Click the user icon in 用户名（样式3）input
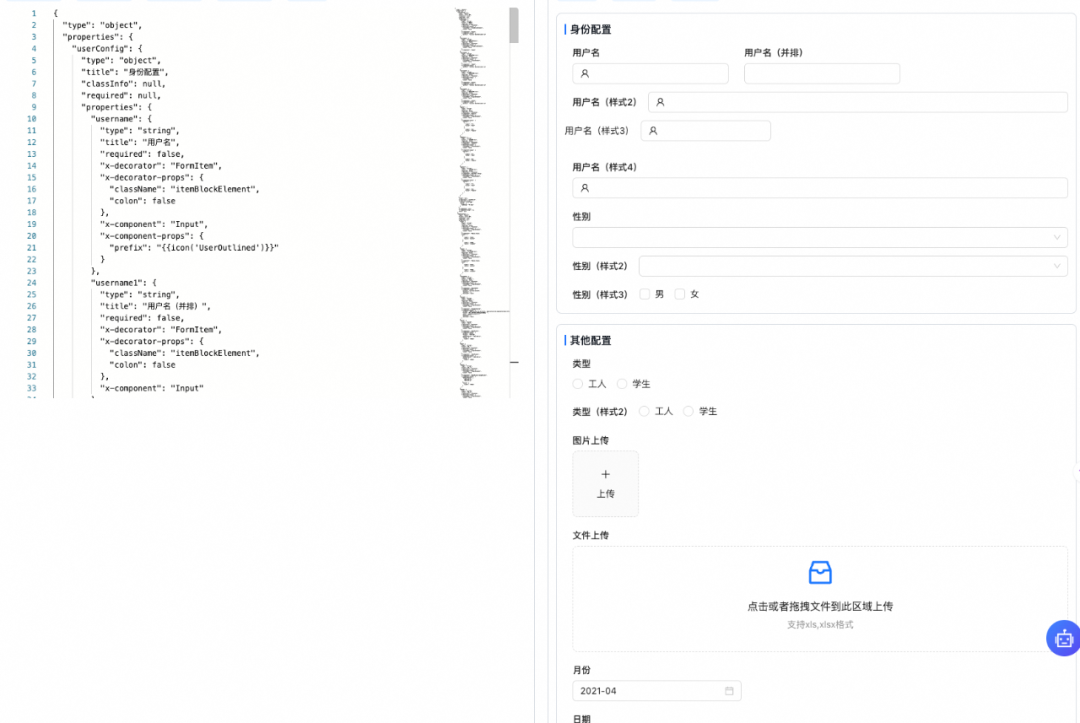Viewport: 1080px width, 723px height. 653,131
